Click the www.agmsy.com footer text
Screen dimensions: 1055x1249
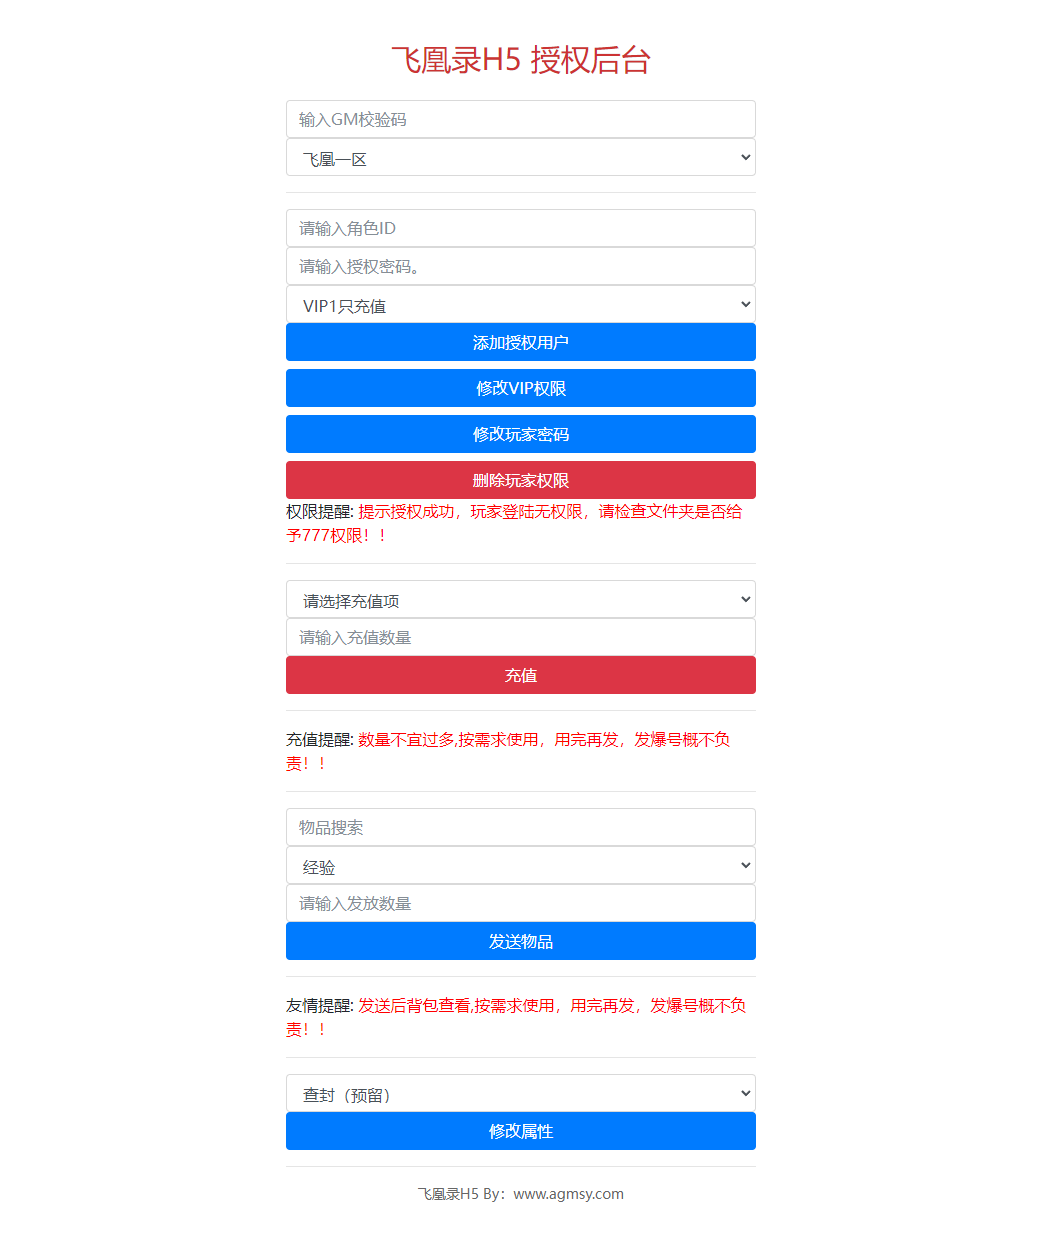(568, 1194)
